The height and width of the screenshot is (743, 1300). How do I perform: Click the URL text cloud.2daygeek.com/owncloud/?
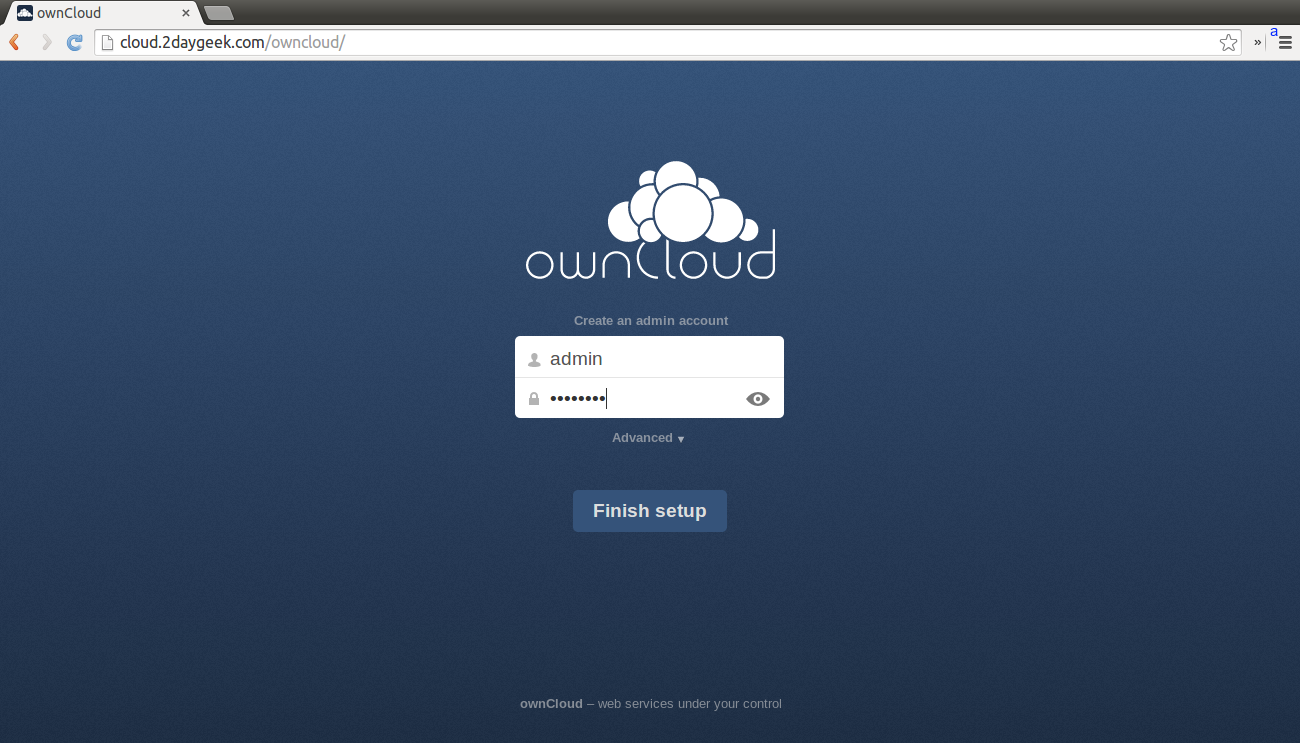tap(232, 42)
